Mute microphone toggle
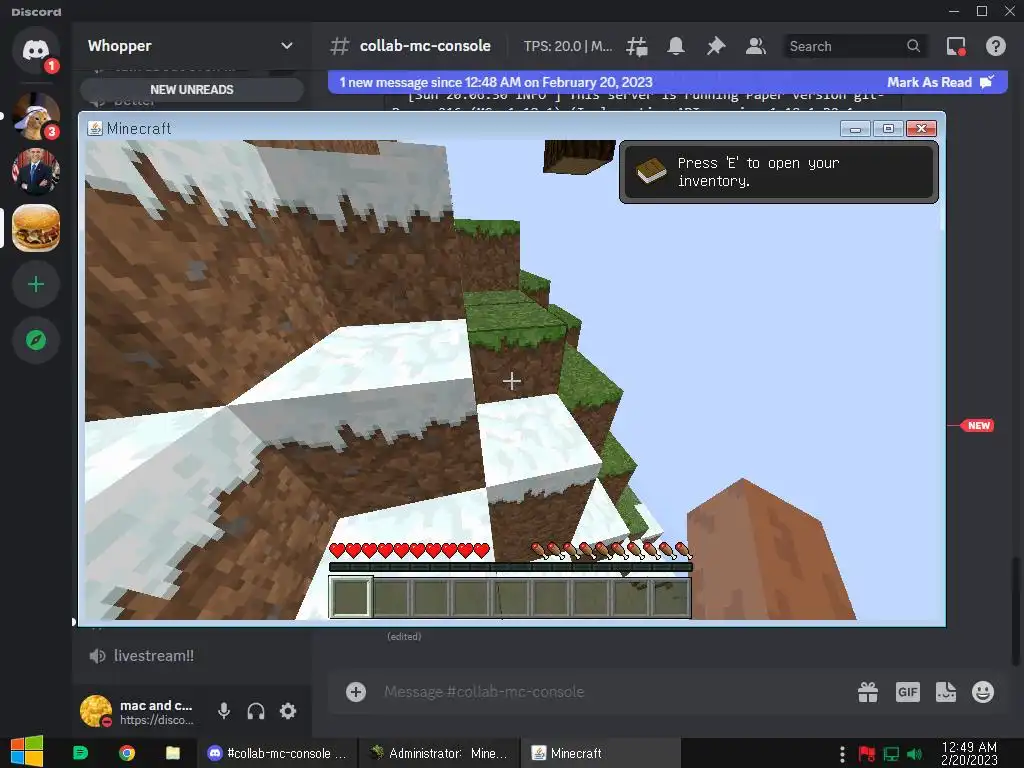The height and width of the screenshot is (768, 1024). [x=224, y=711]
